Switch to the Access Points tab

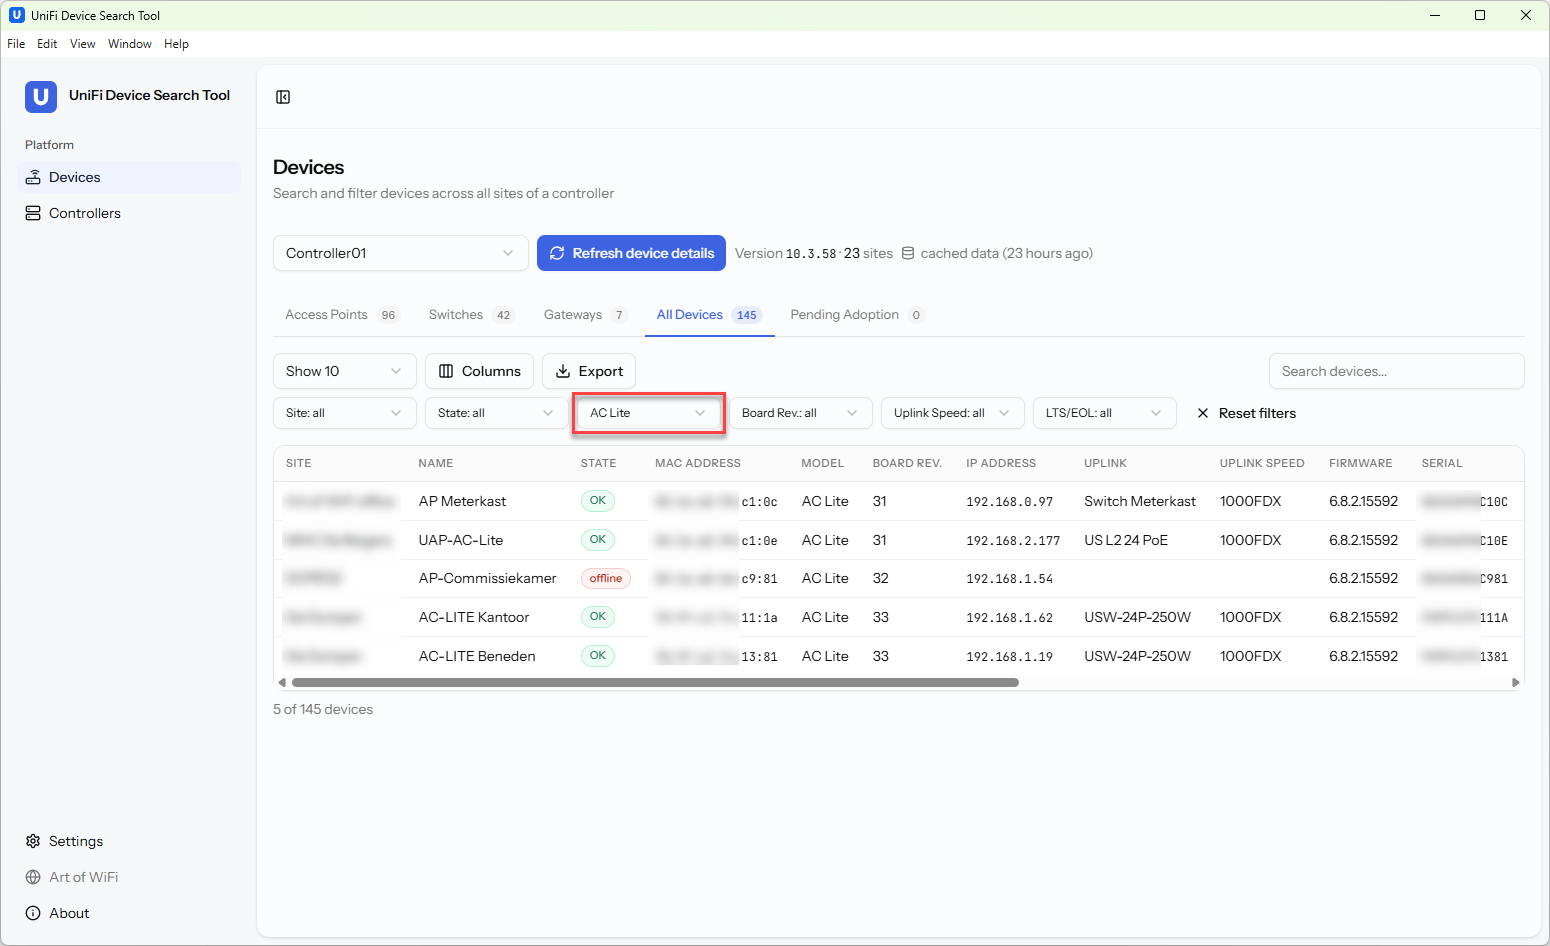coord(341,315)
